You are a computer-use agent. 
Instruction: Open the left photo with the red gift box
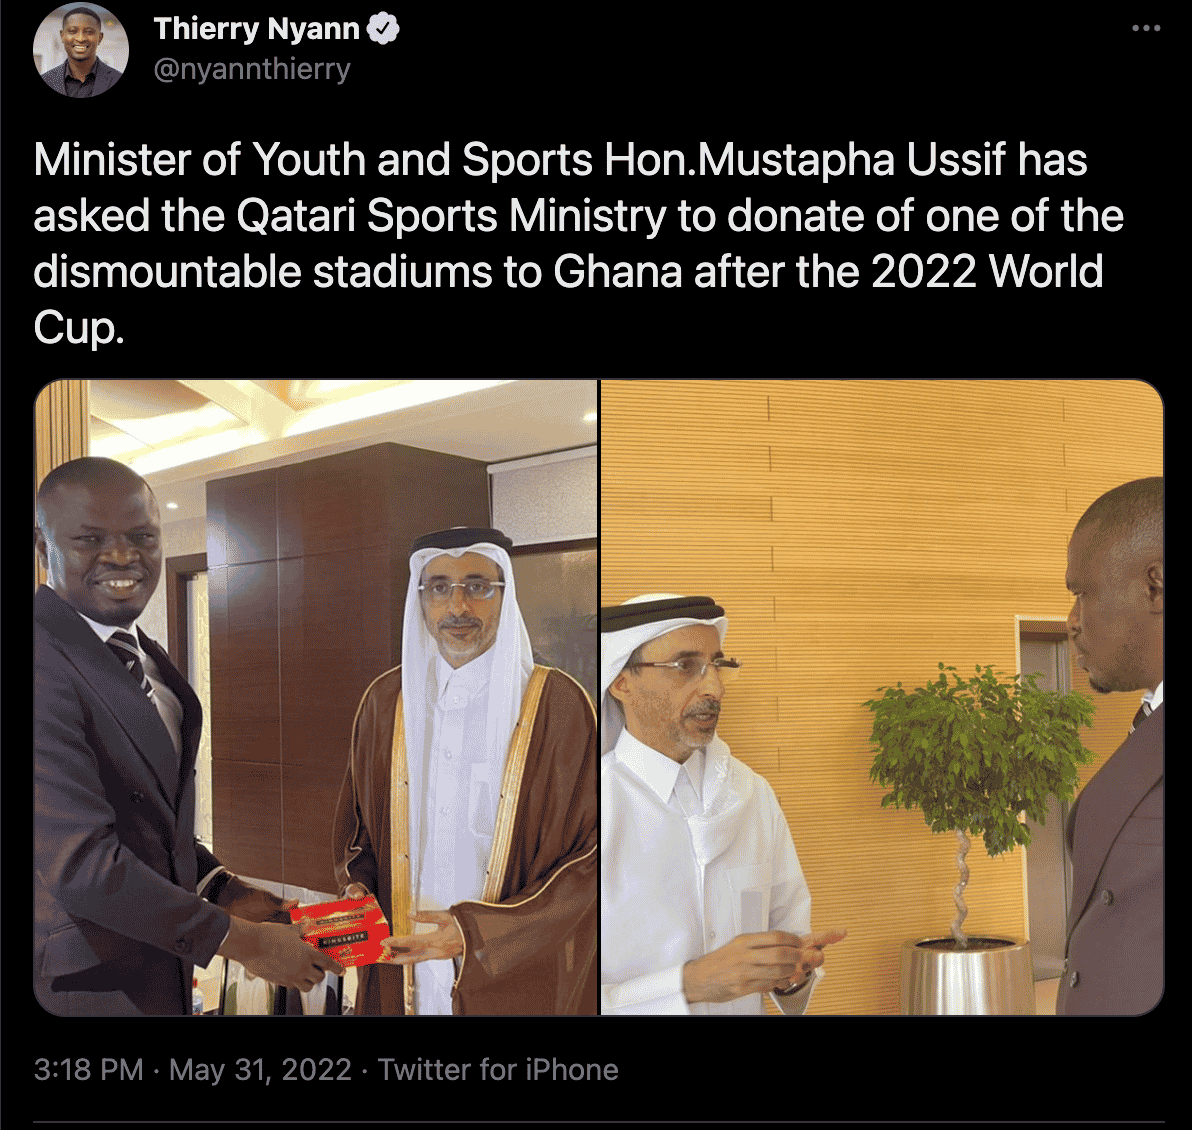tap(315, 697)
